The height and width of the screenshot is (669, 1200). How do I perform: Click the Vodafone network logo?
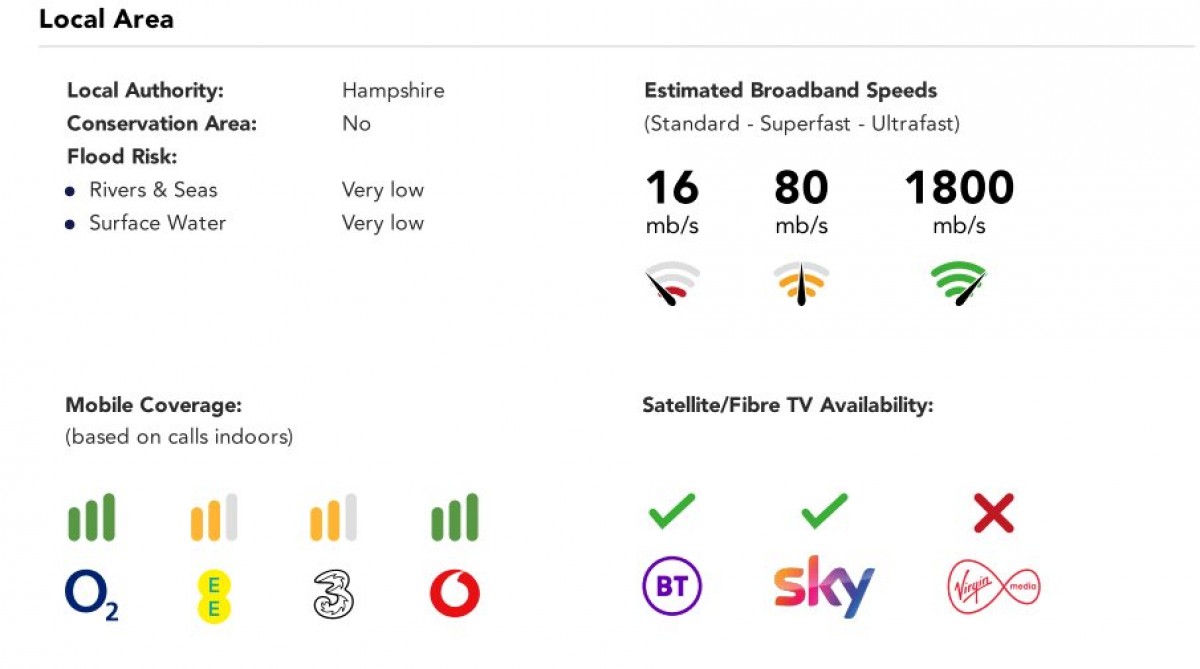tap(454, 595)
